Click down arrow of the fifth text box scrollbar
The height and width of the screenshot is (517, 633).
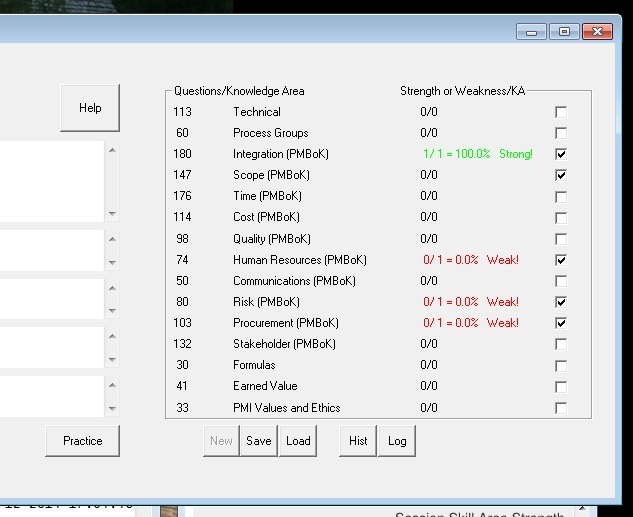pyautogui.click(x=112, y=408)
